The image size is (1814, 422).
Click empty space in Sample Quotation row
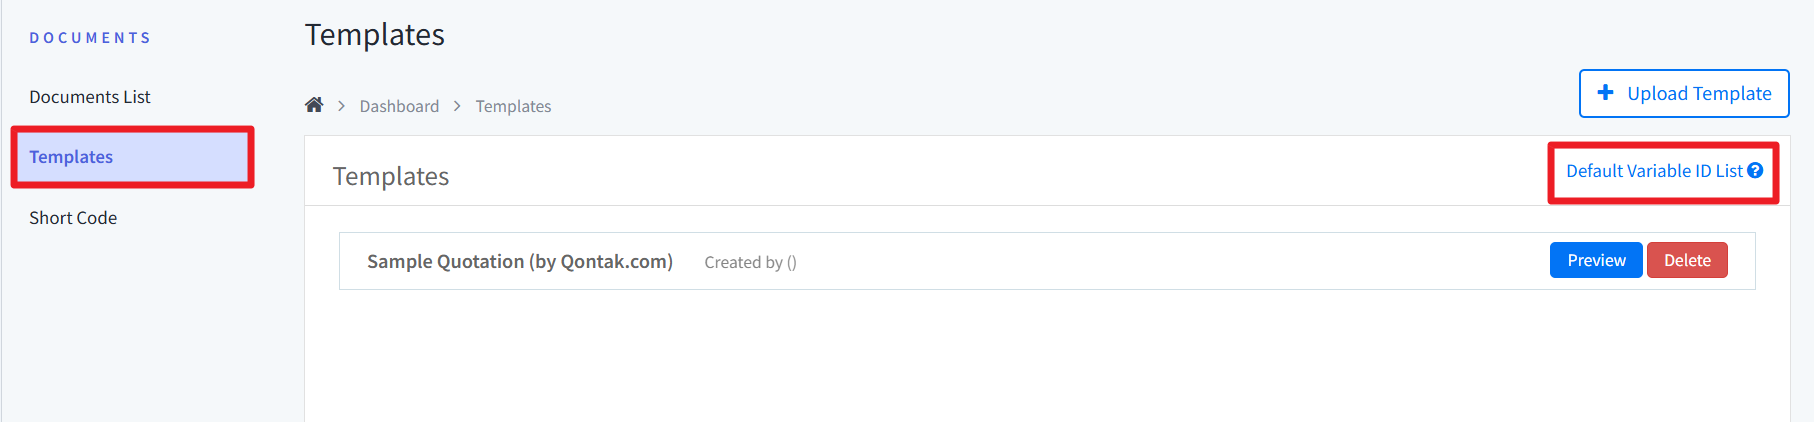pos(1150,261)
